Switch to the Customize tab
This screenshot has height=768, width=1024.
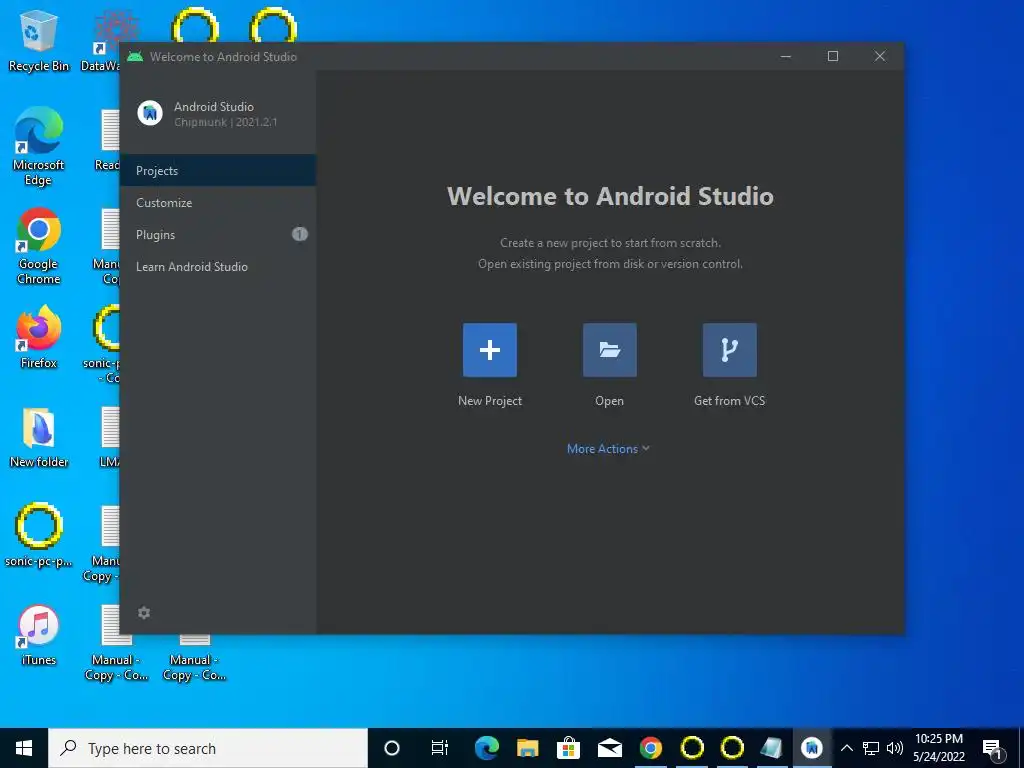point(218,202)
